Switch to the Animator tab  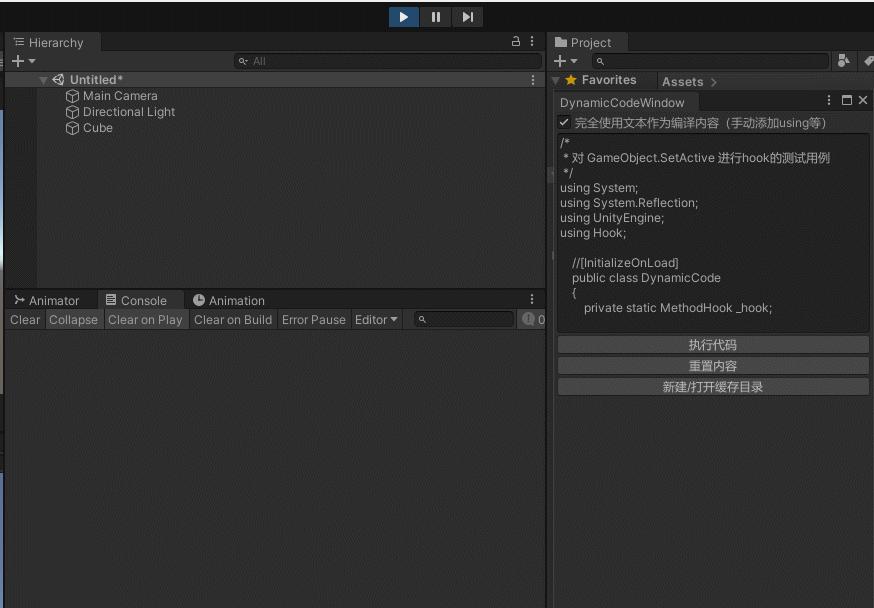(47, 300)
